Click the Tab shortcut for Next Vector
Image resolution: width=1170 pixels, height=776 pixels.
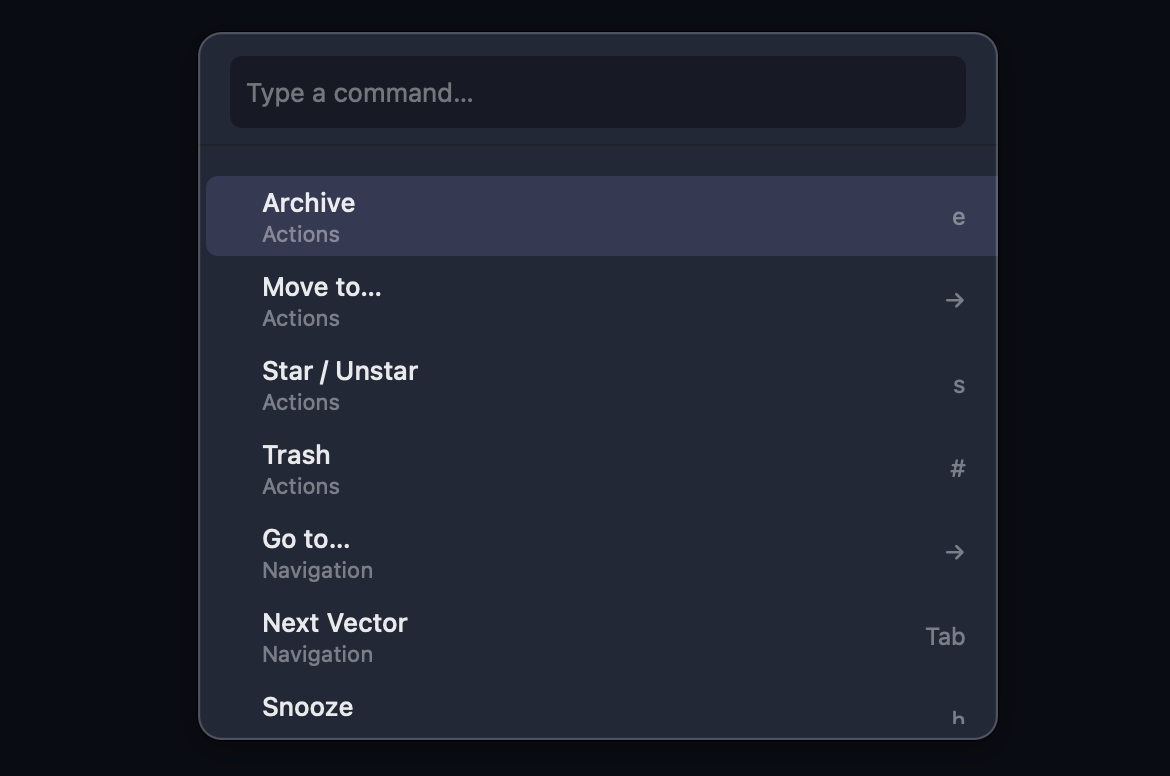coord(945,636)
